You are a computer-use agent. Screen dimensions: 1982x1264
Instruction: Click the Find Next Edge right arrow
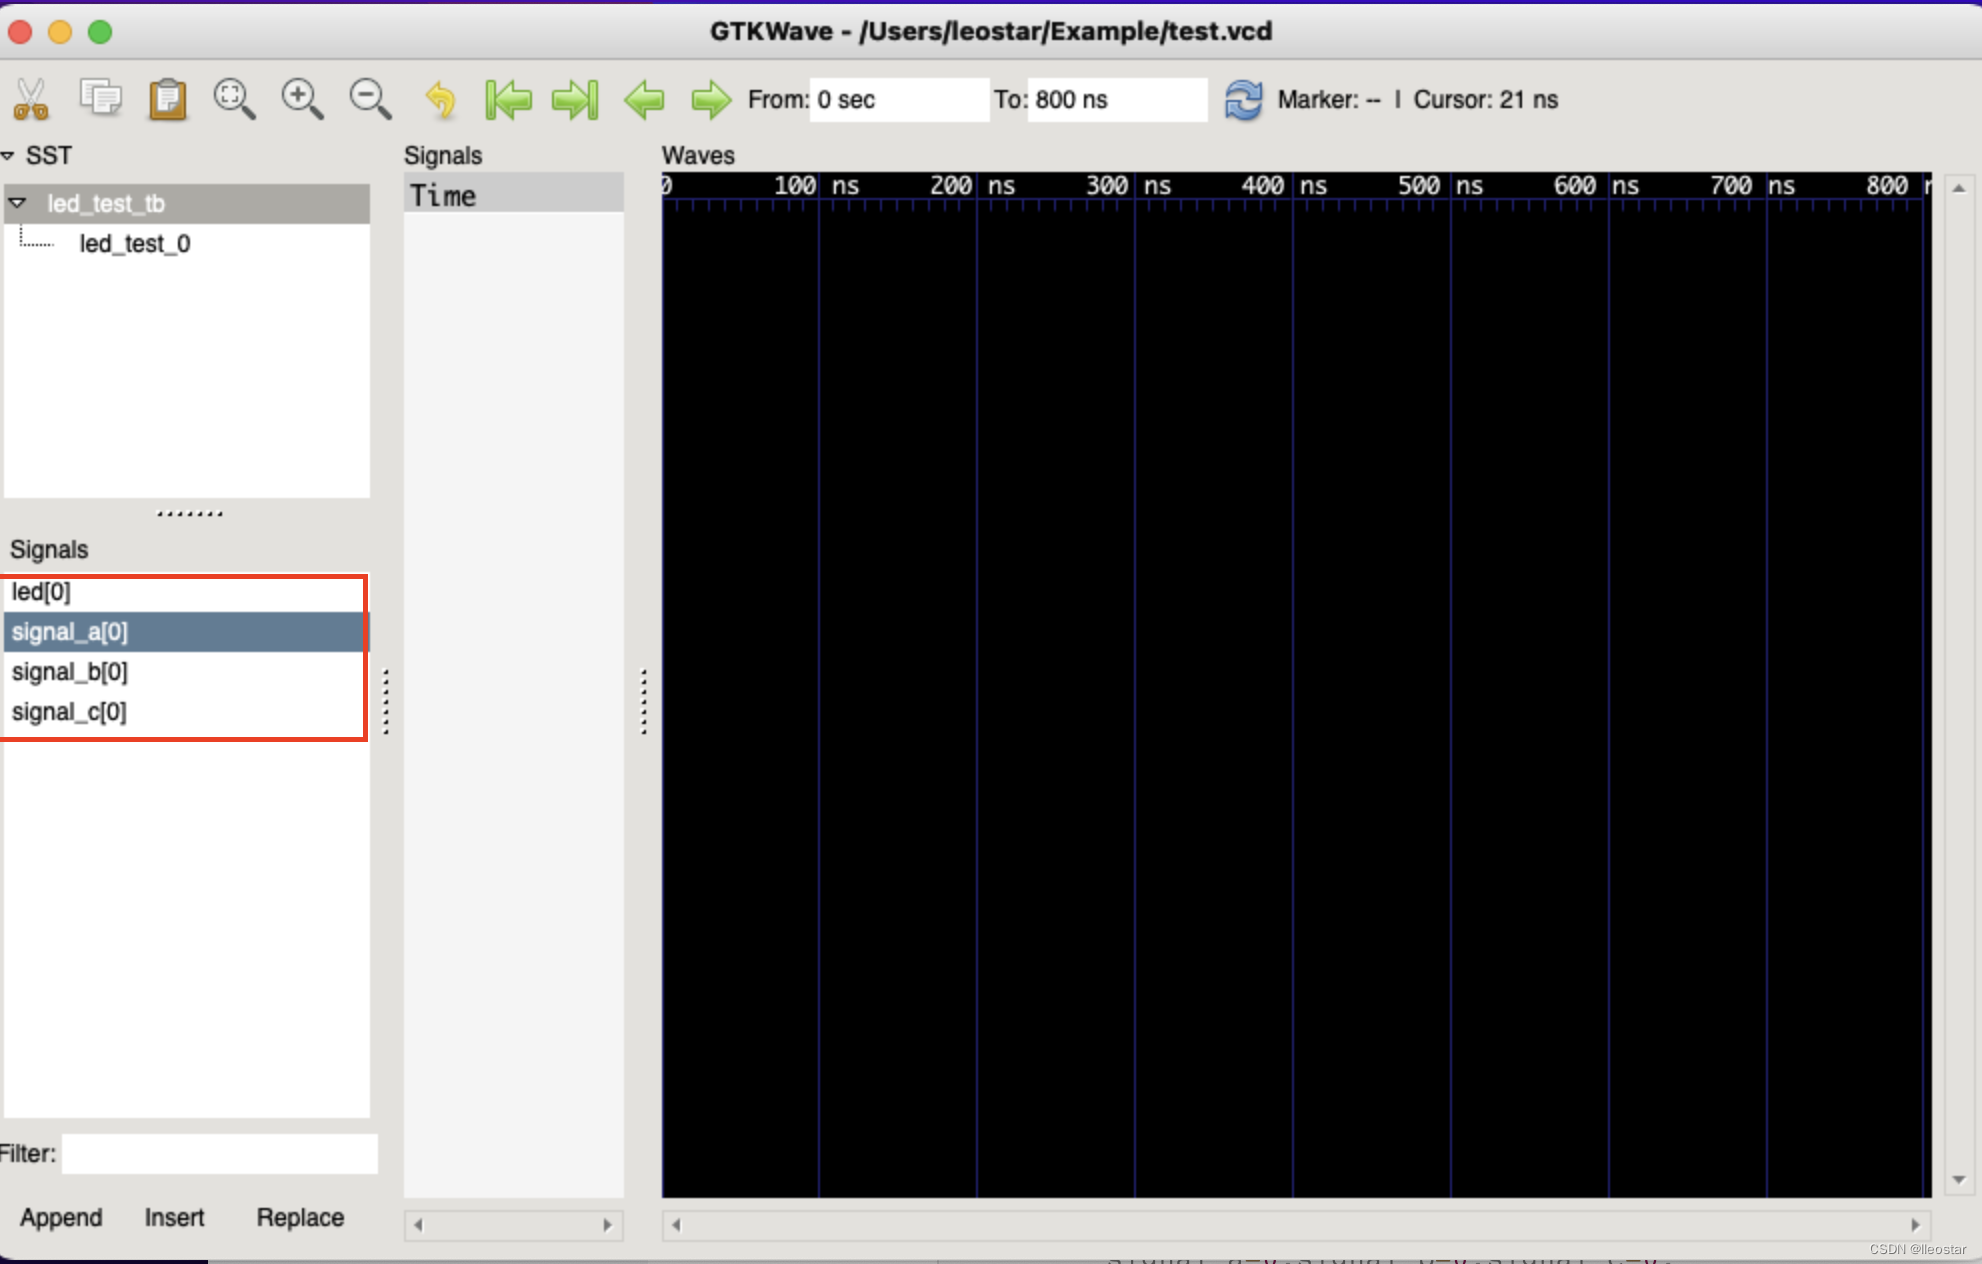711,99
